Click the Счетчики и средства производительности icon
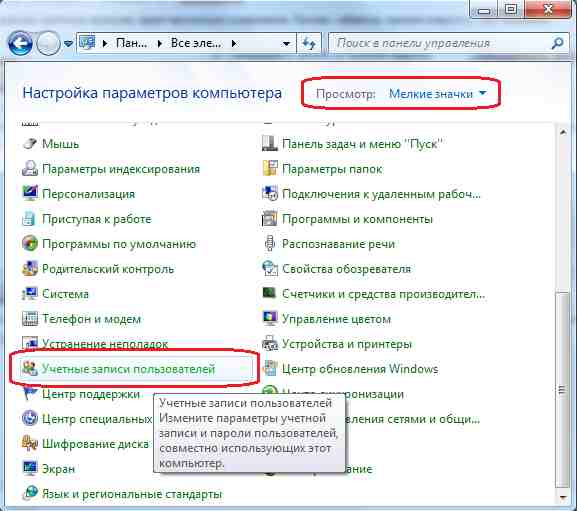 click(269, 294)
